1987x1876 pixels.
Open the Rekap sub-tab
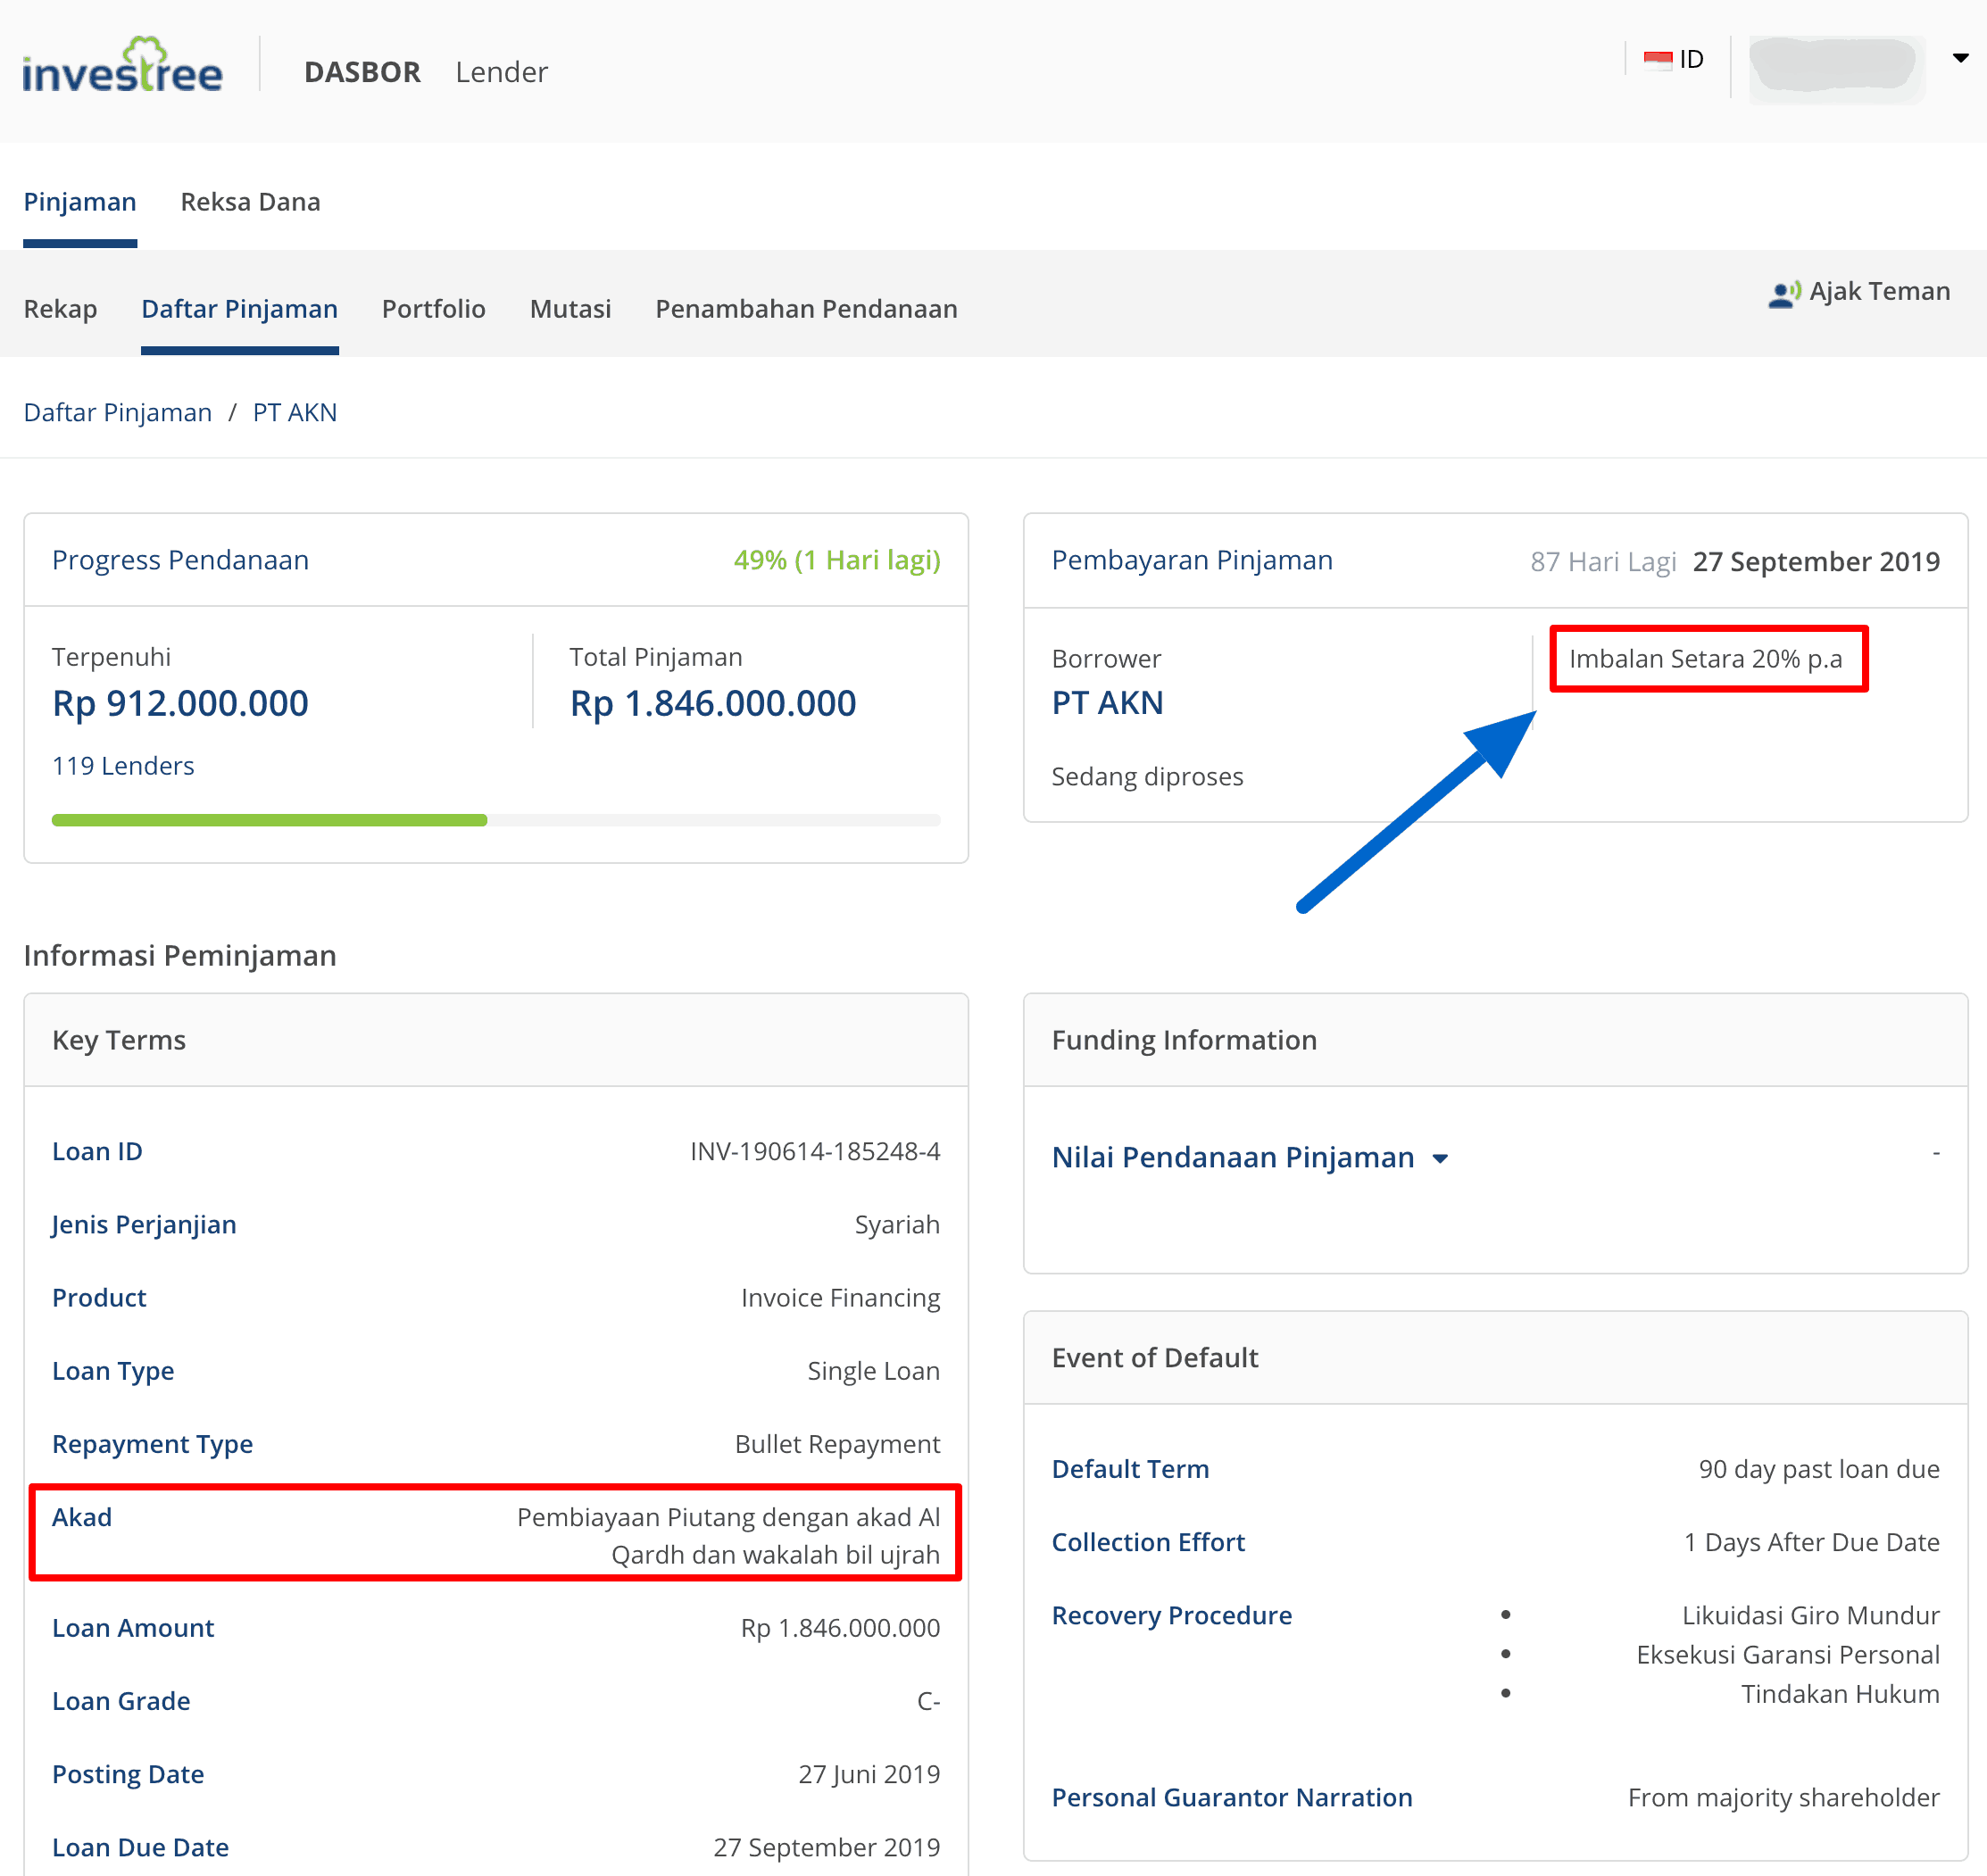(60, 309)
